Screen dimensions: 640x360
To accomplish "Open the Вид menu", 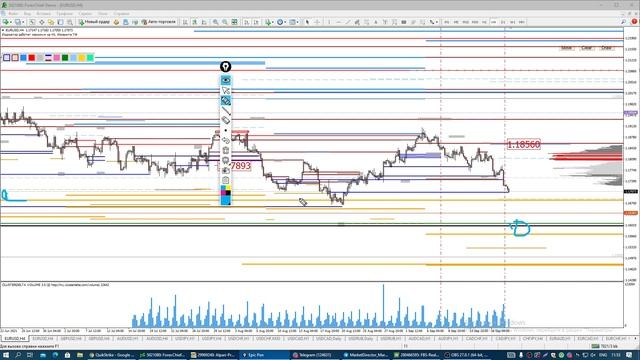I will click(x=27, y=13).
